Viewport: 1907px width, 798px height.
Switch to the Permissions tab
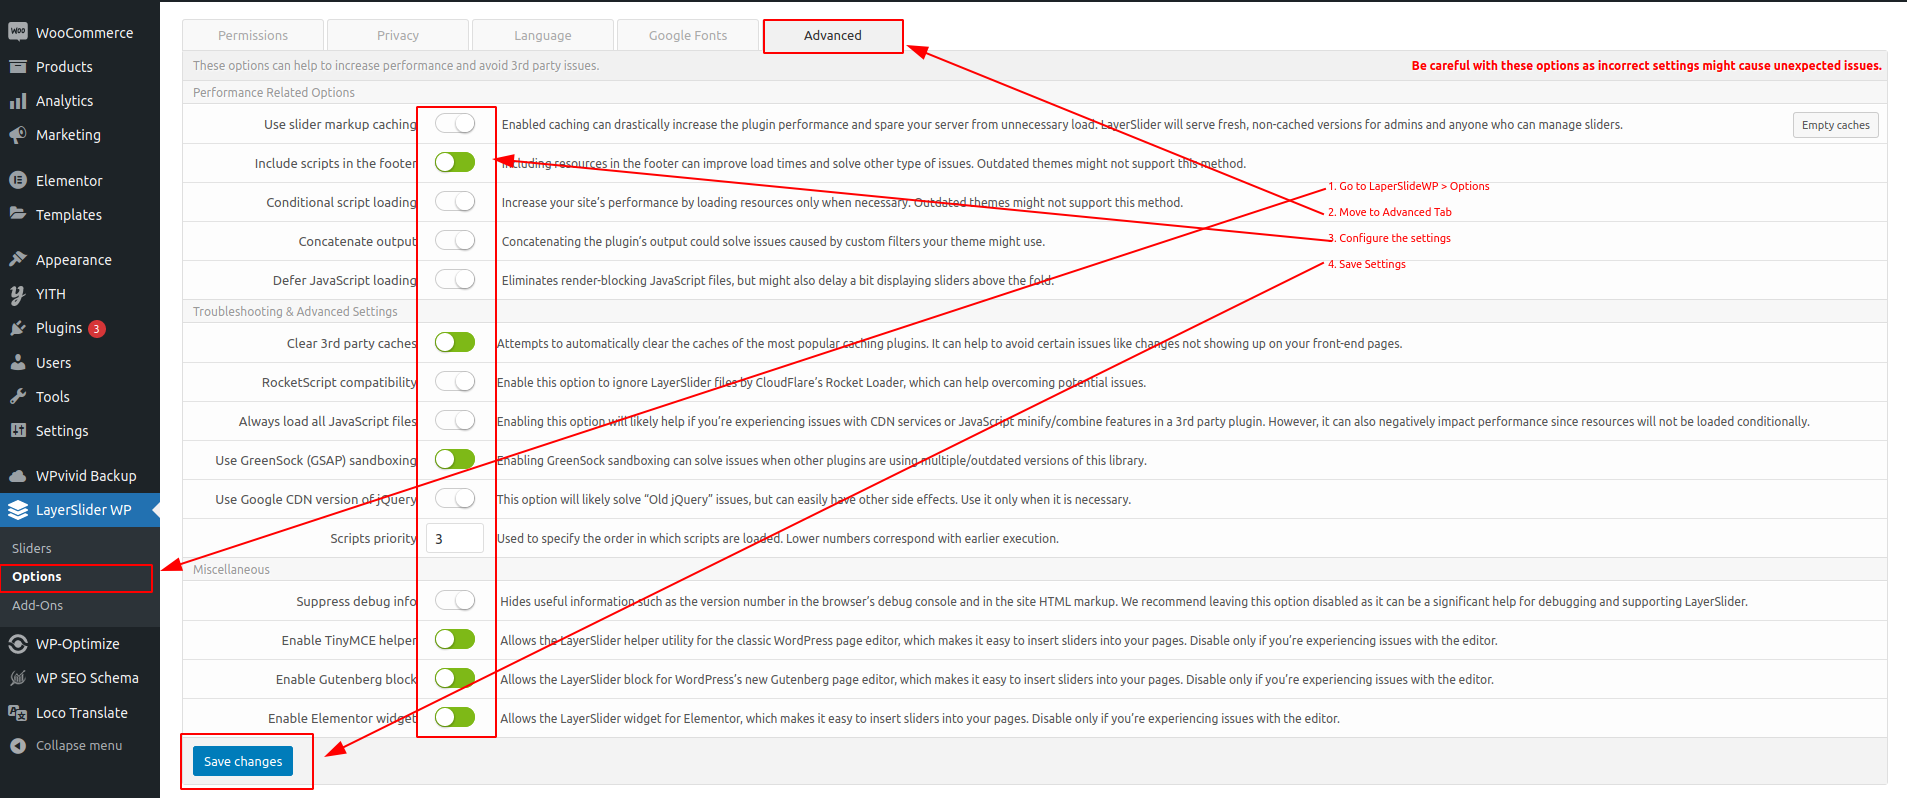click(253, 35)
